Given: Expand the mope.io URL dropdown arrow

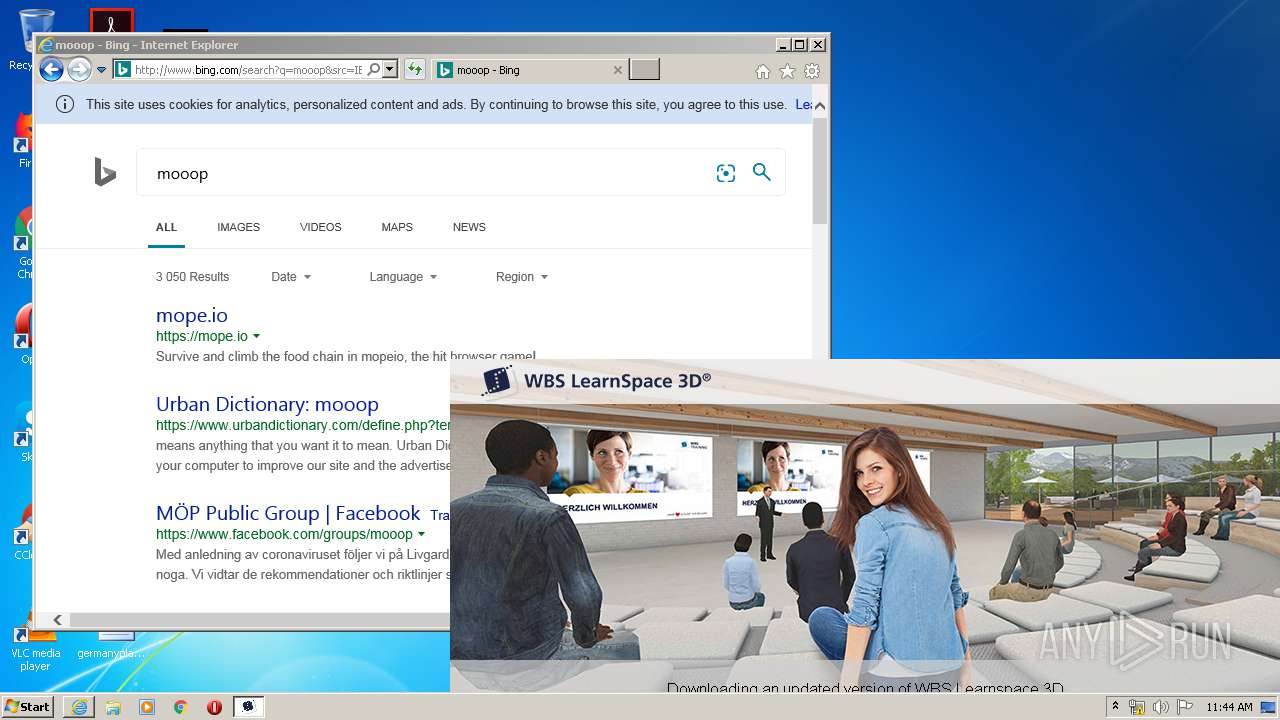Looking at the screenshot, I should 256,336.
